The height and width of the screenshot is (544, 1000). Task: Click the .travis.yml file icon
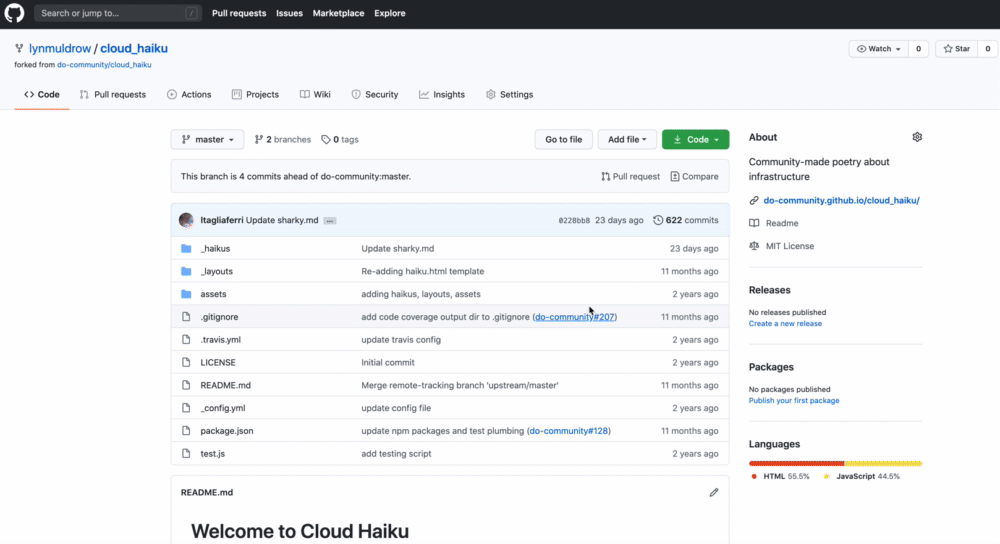click(186, 339)
